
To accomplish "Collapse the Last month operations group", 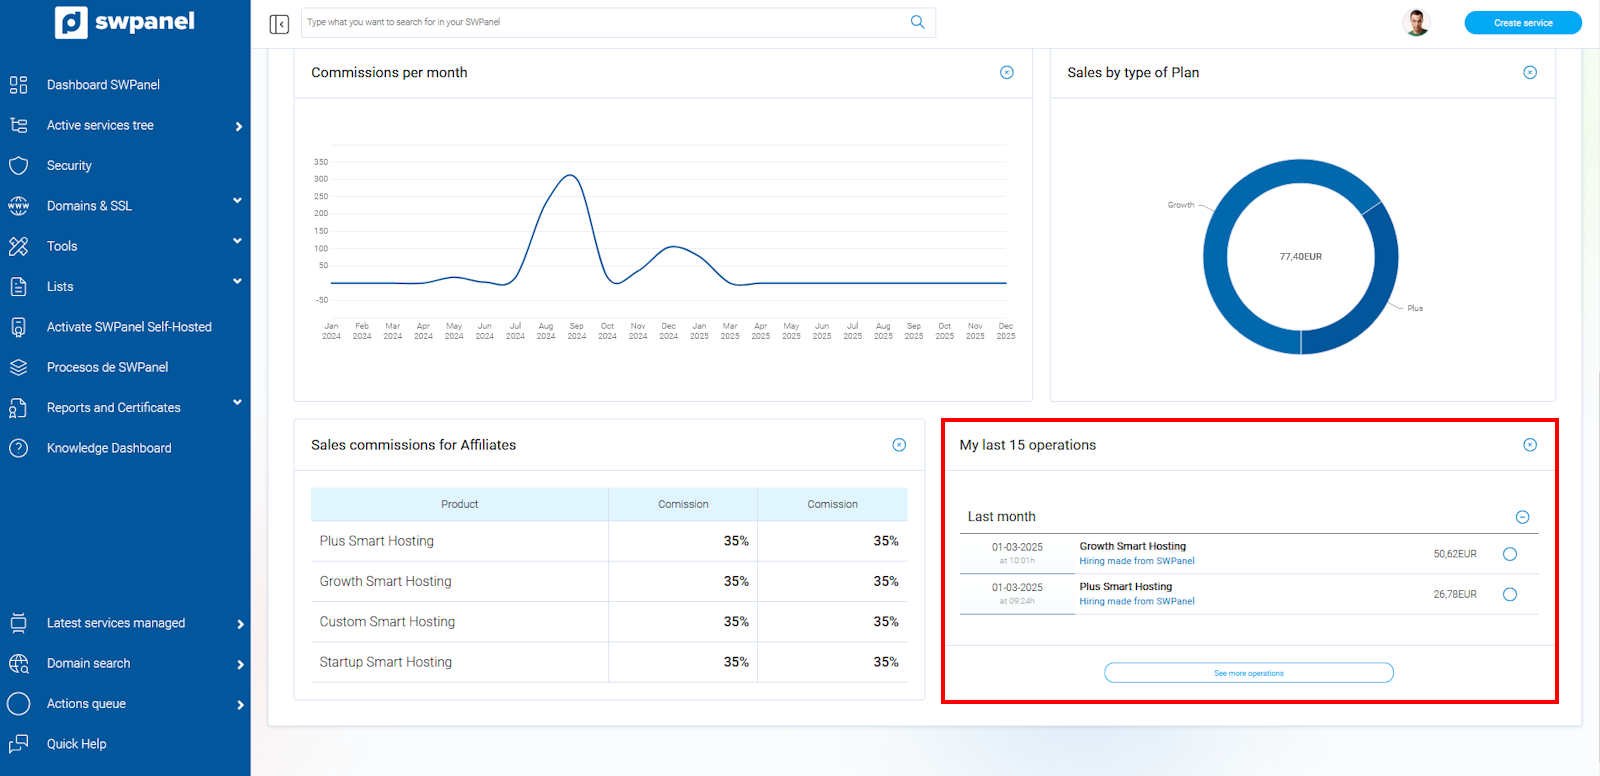I will click(x=1522, y=517).
